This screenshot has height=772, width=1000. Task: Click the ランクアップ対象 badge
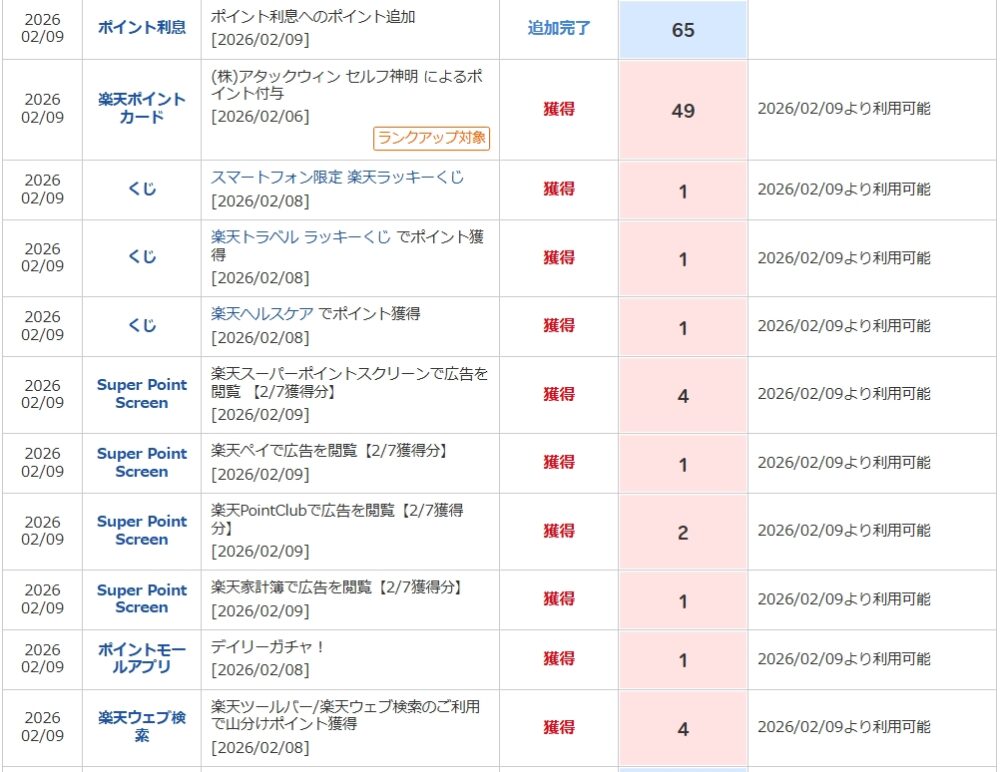pyautogui.click(x=432, y=139)
